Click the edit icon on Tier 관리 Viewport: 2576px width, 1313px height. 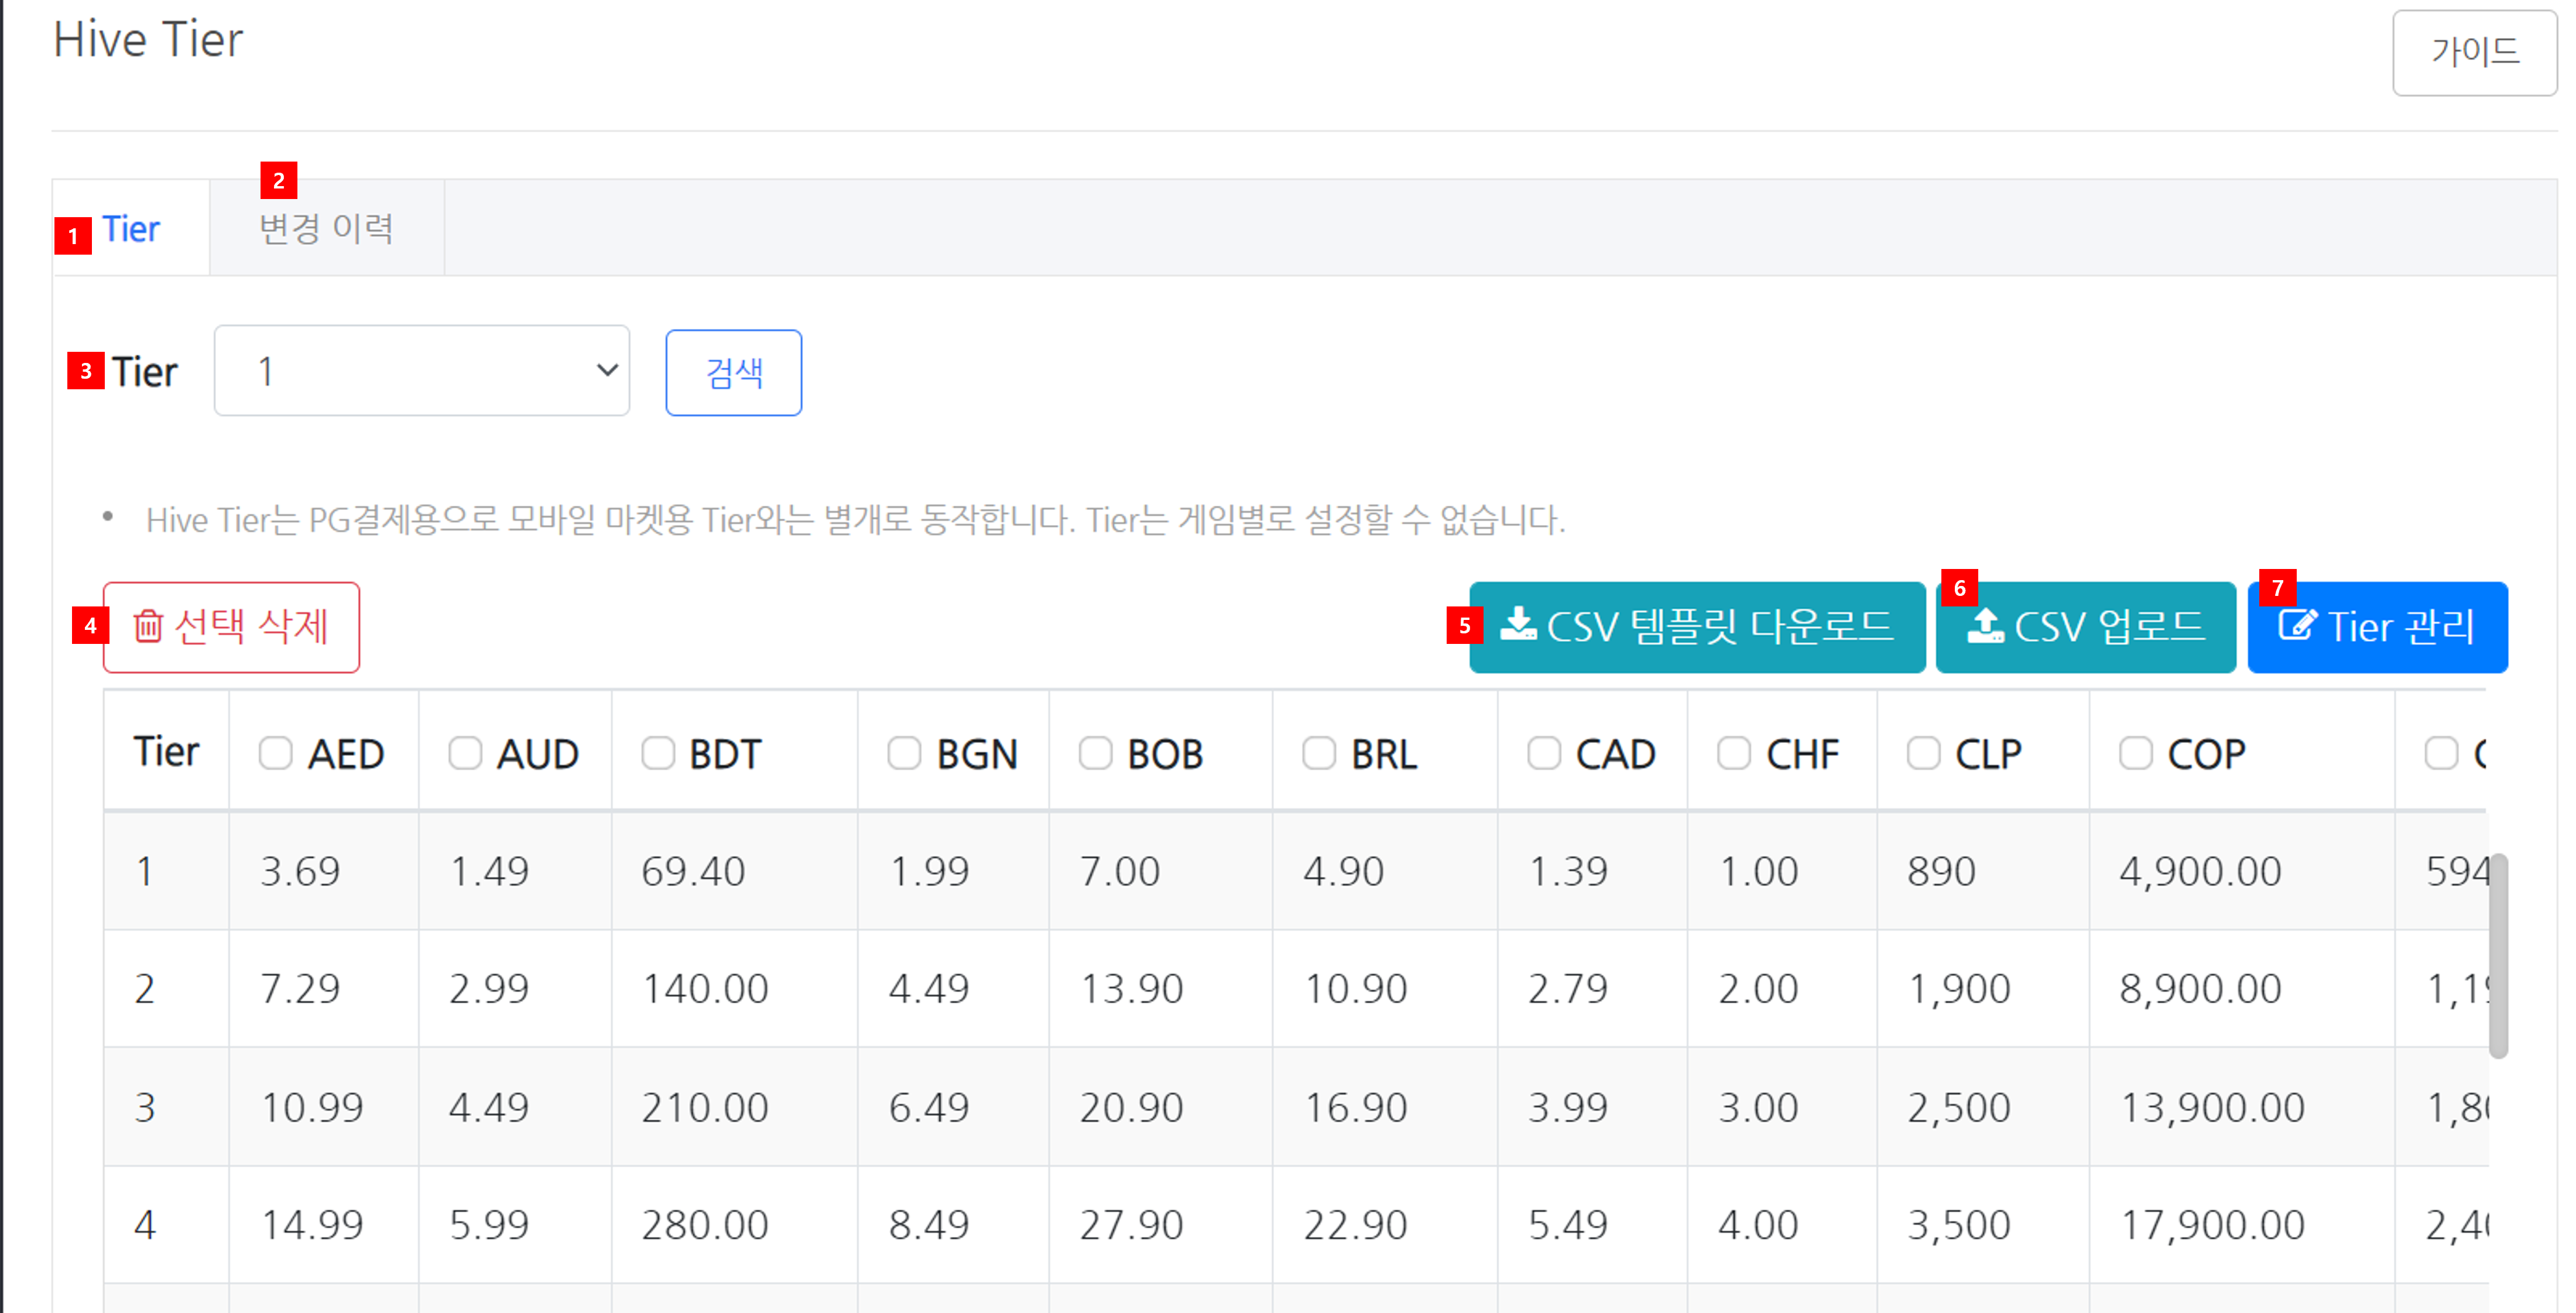(x=2298, y=625)
